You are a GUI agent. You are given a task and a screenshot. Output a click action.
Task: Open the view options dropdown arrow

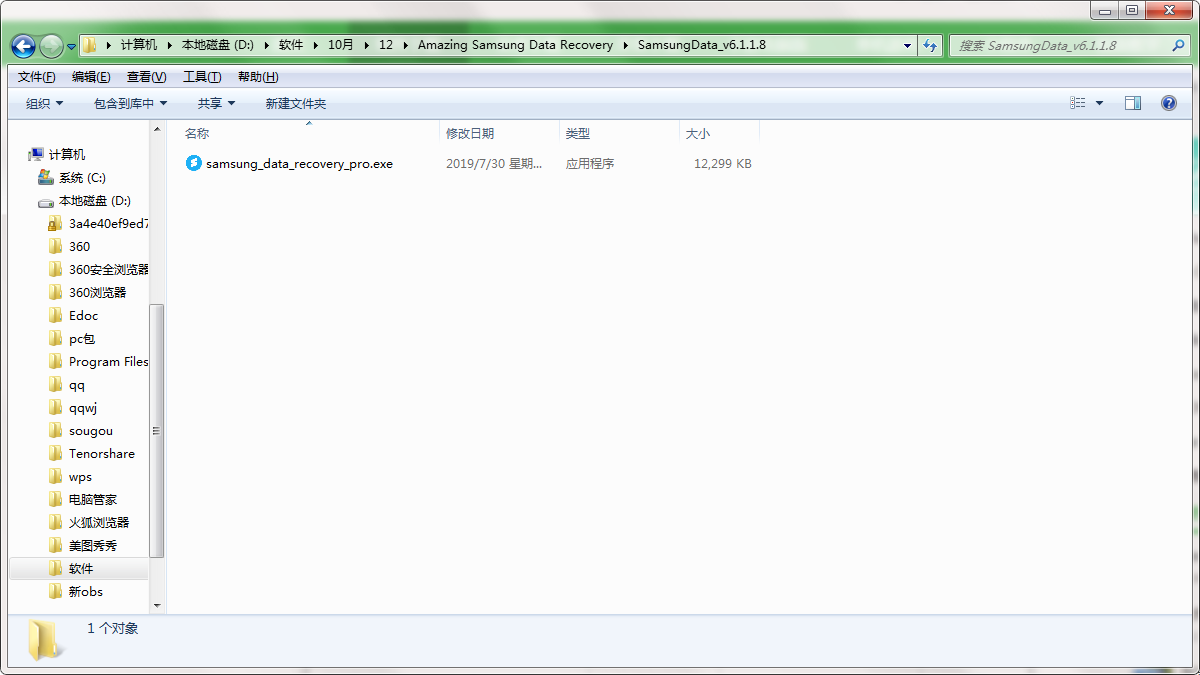1100,103
